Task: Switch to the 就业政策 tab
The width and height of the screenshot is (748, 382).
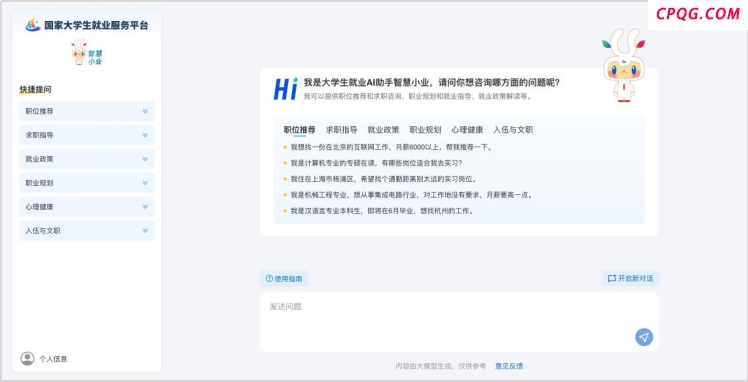Action: [x=384, y=130]
